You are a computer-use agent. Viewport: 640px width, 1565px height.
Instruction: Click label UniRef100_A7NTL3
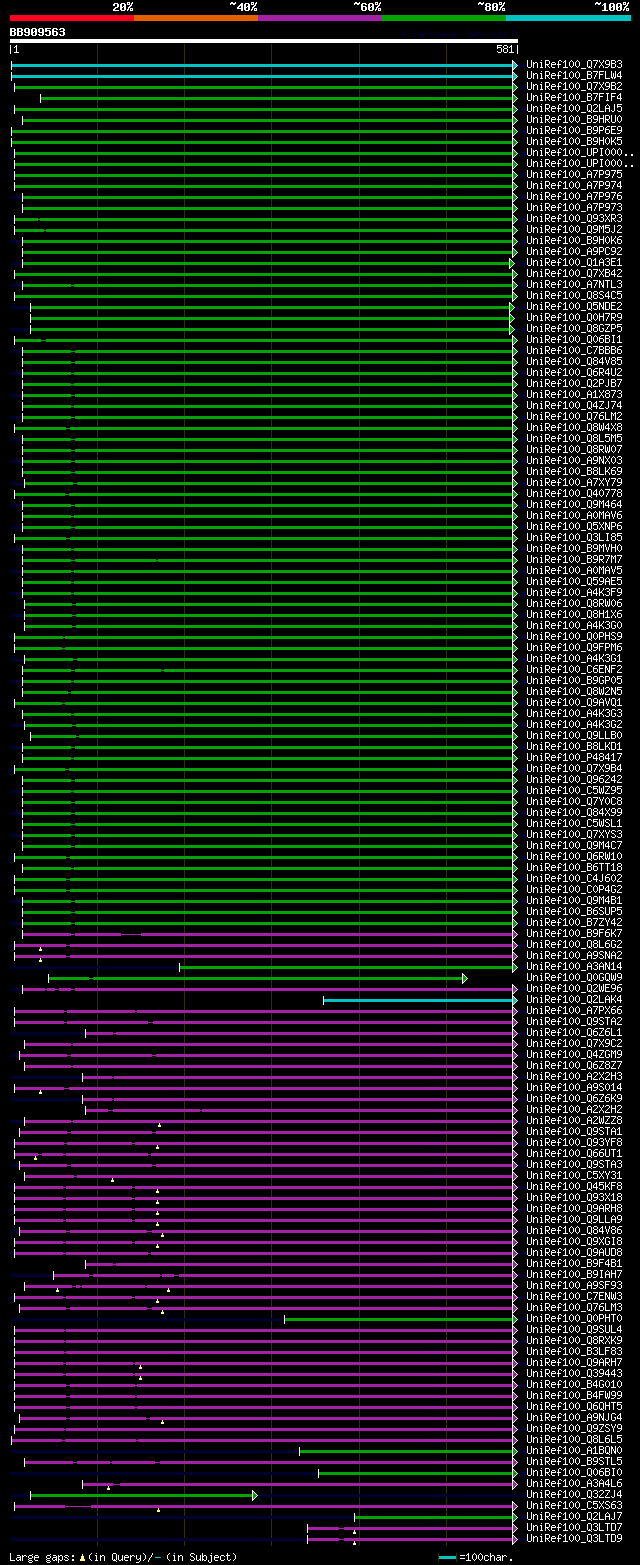coord(574,284)
